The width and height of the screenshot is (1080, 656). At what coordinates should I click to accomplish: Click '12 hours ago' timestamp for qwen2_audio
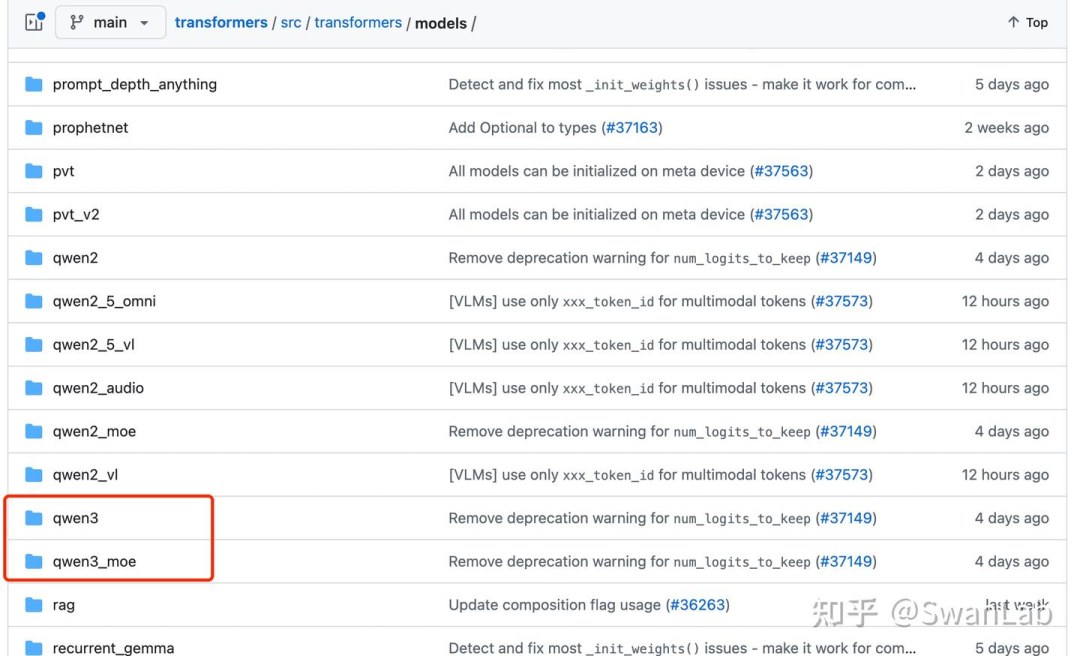1005,388
